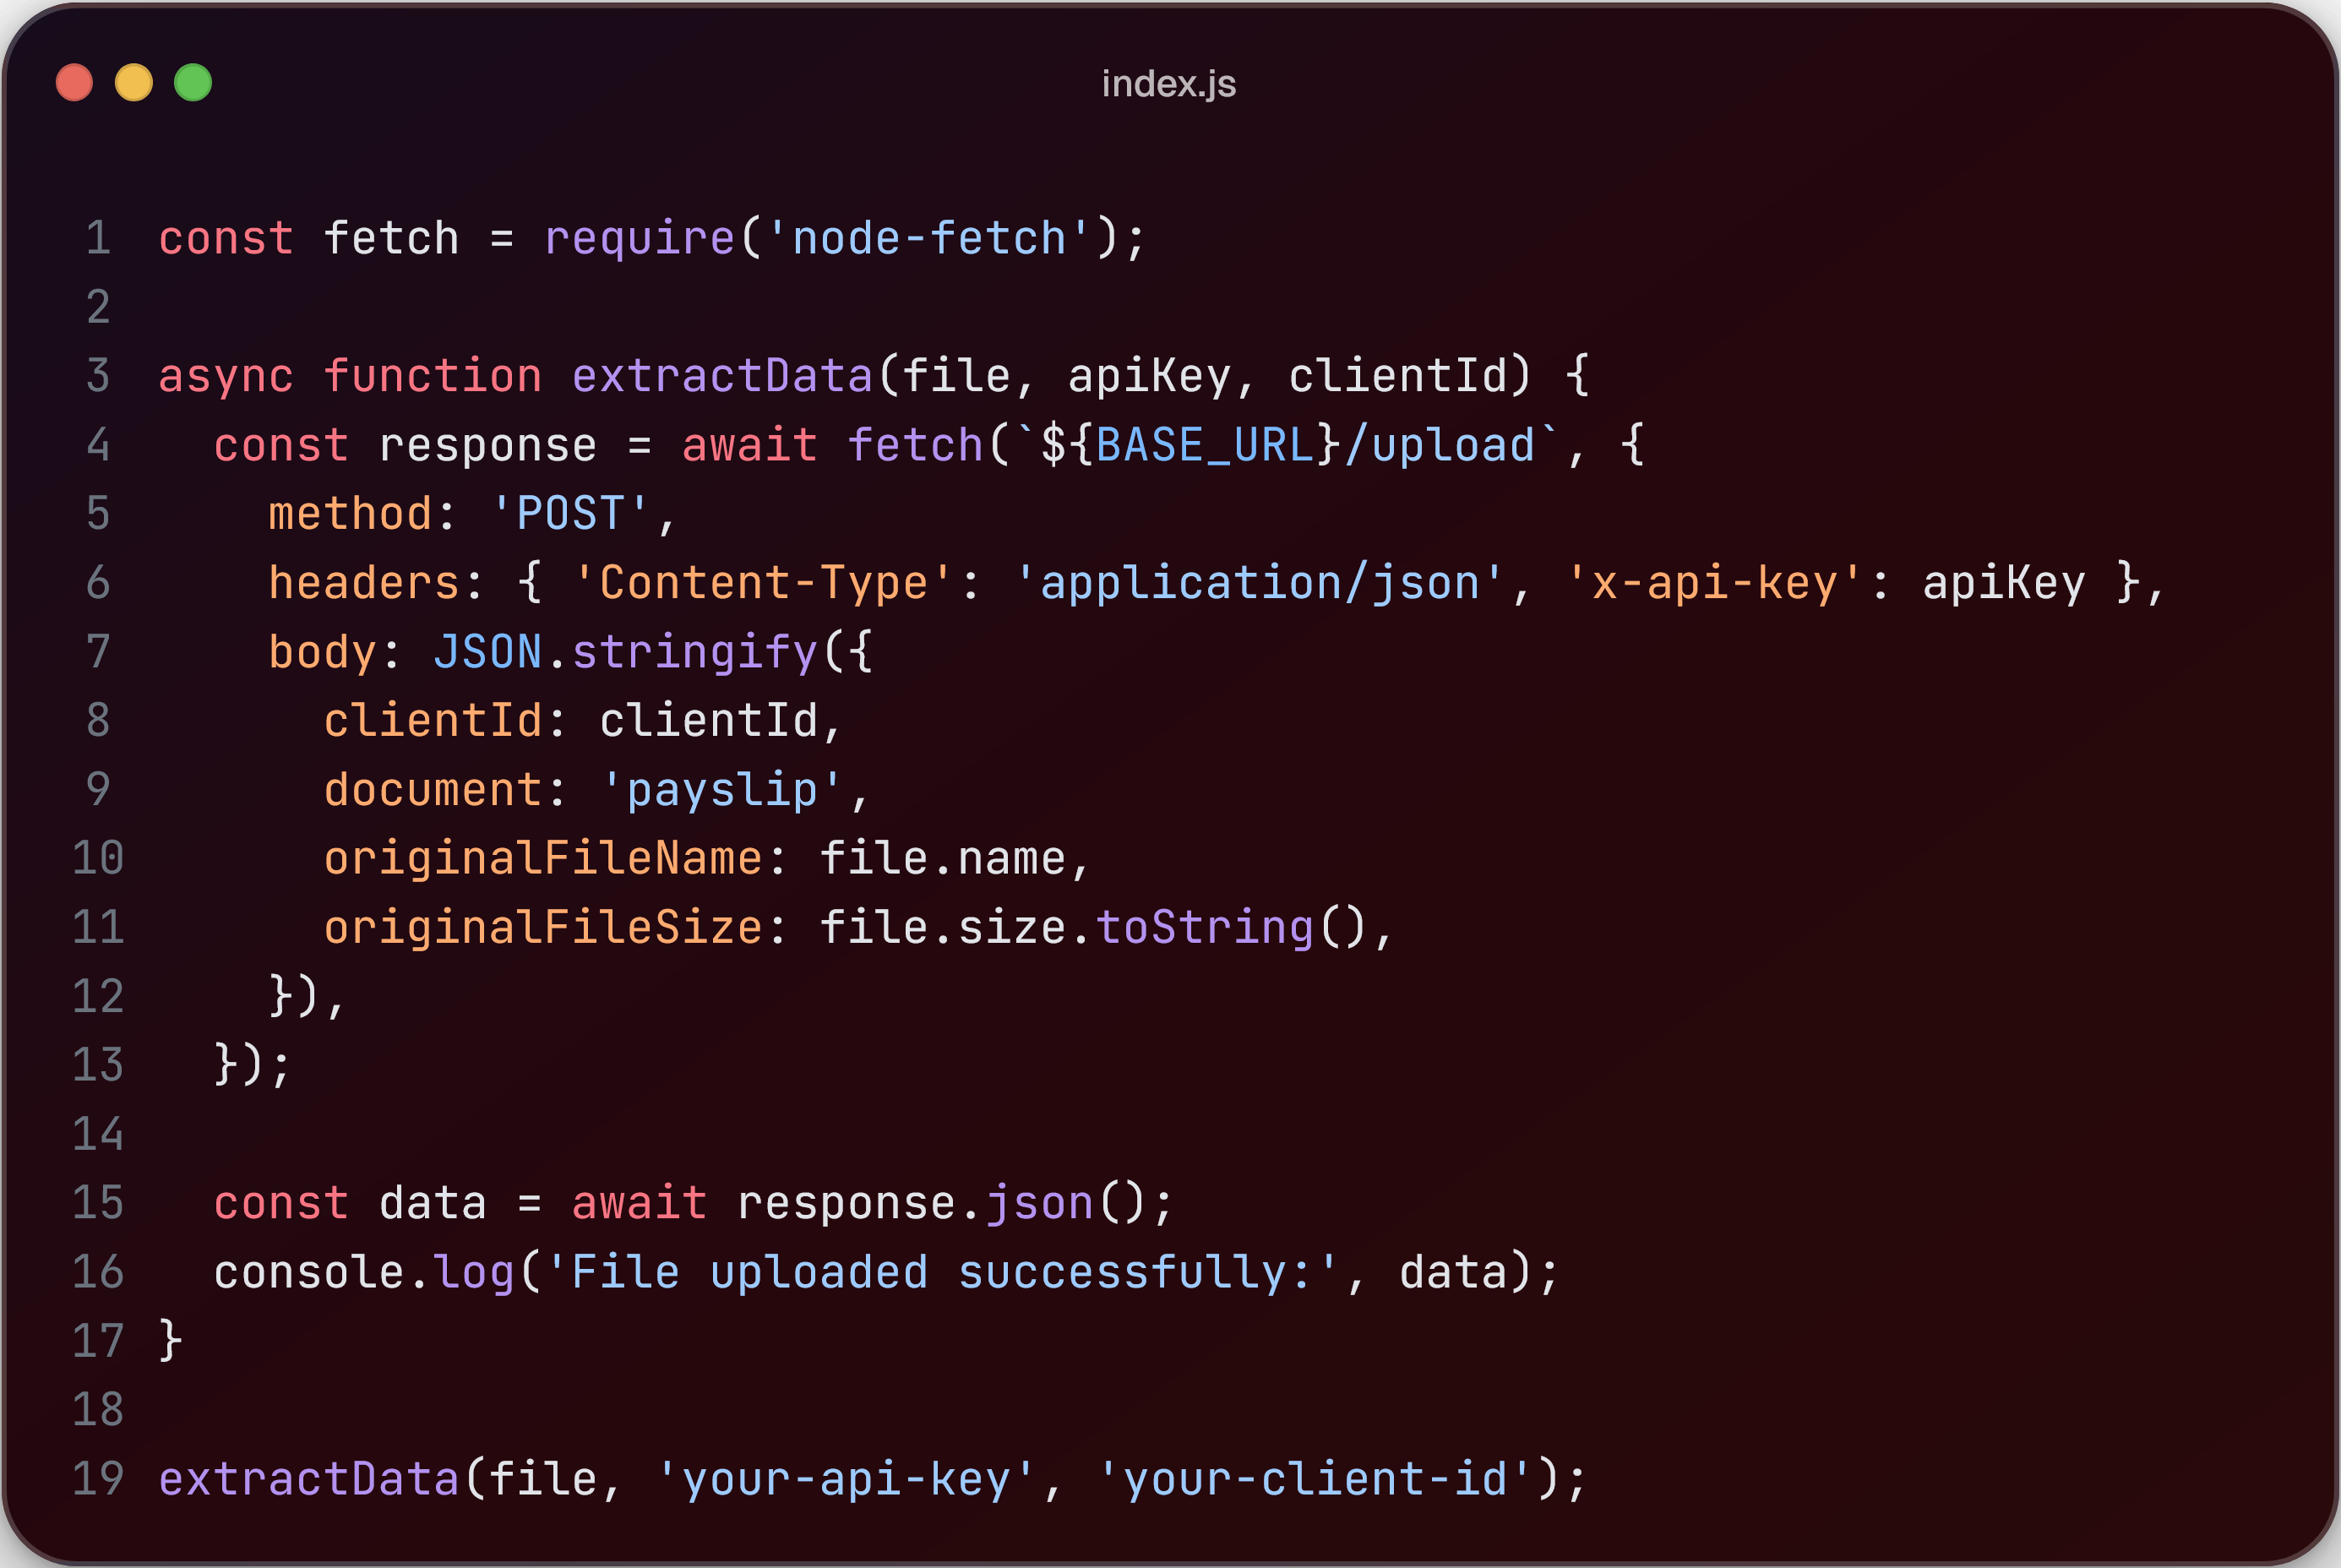Click line number 1 in the gutter
Image resolution: width=2341 pixels, height=1568 pixels.
coord(98,239)
